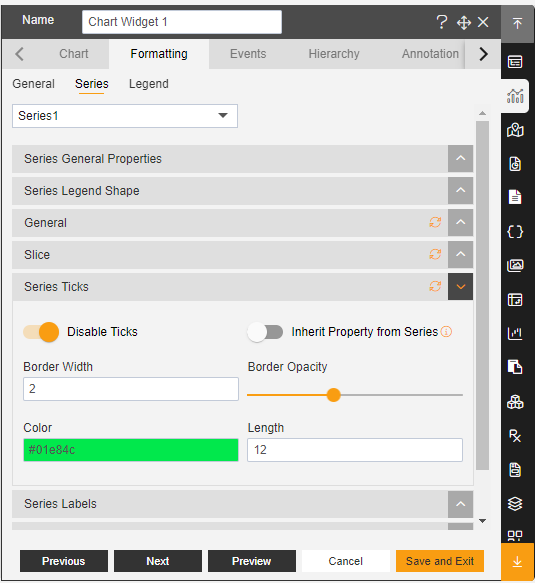Screen dimensions: 547x583
Task: Click the Preview button
Action: click(x=251, y=561)
